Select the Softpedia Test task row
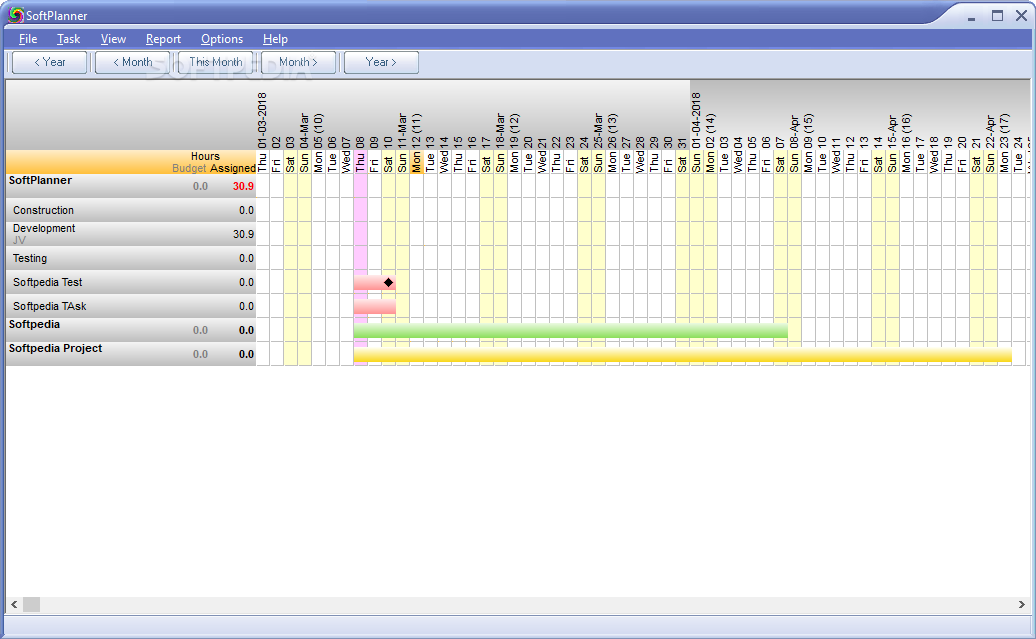1036x639 pixels. click(x=131, y=282)
